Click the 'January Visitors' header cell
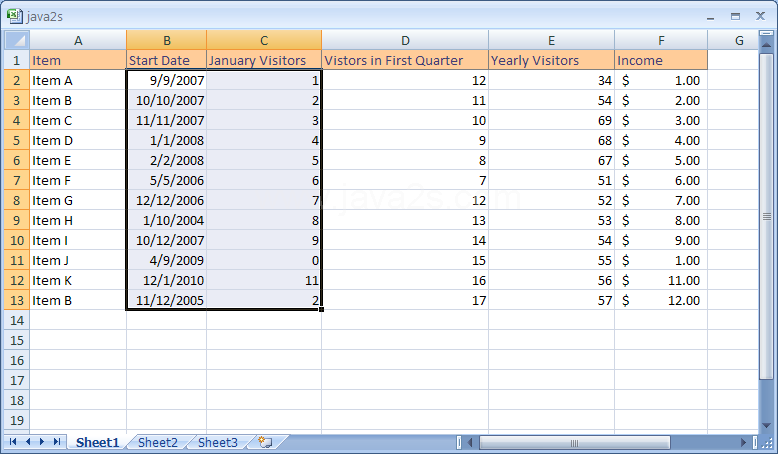Viewport: 778px width, 454px height. tap(264, 60)
